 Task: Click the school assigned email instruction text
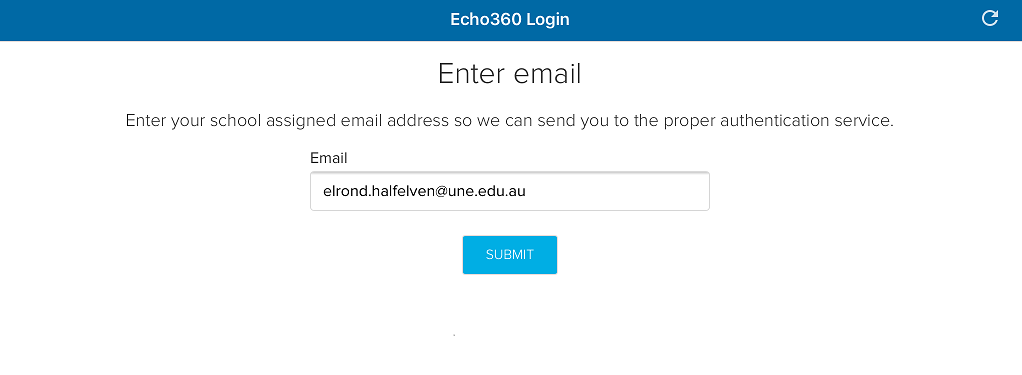point(510,121)
